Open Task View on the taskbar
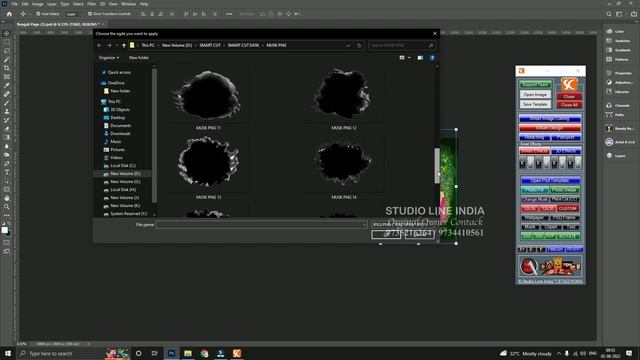Screen dimensions: 640x360 [155, 353]
